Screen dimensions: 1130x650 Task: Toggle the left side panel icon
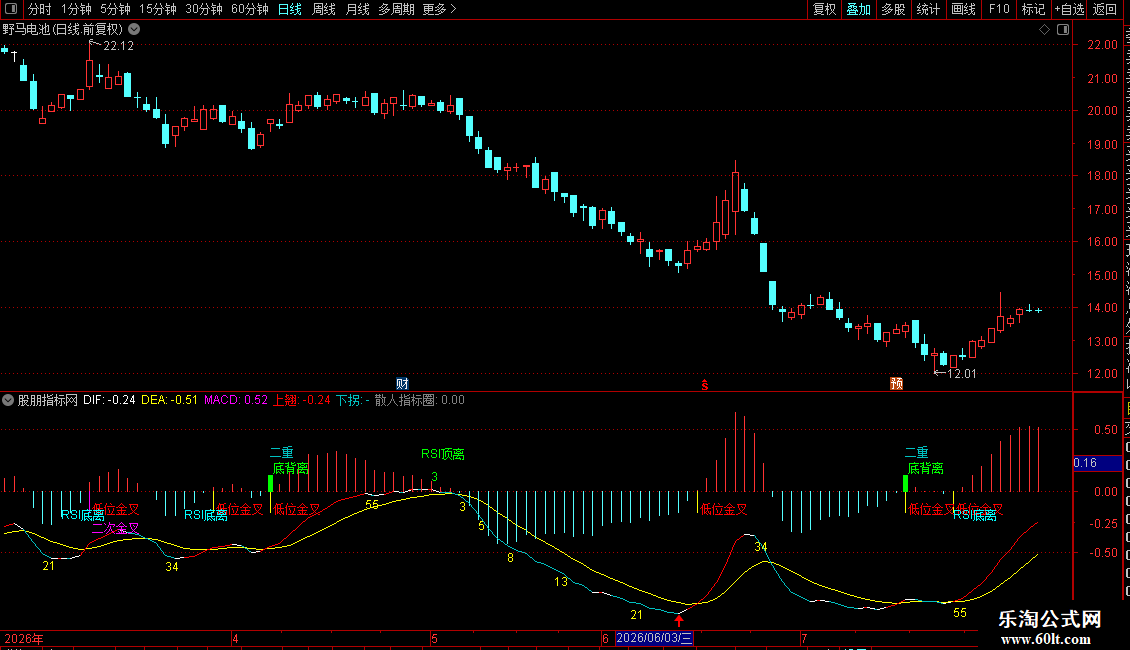(11, 9)
